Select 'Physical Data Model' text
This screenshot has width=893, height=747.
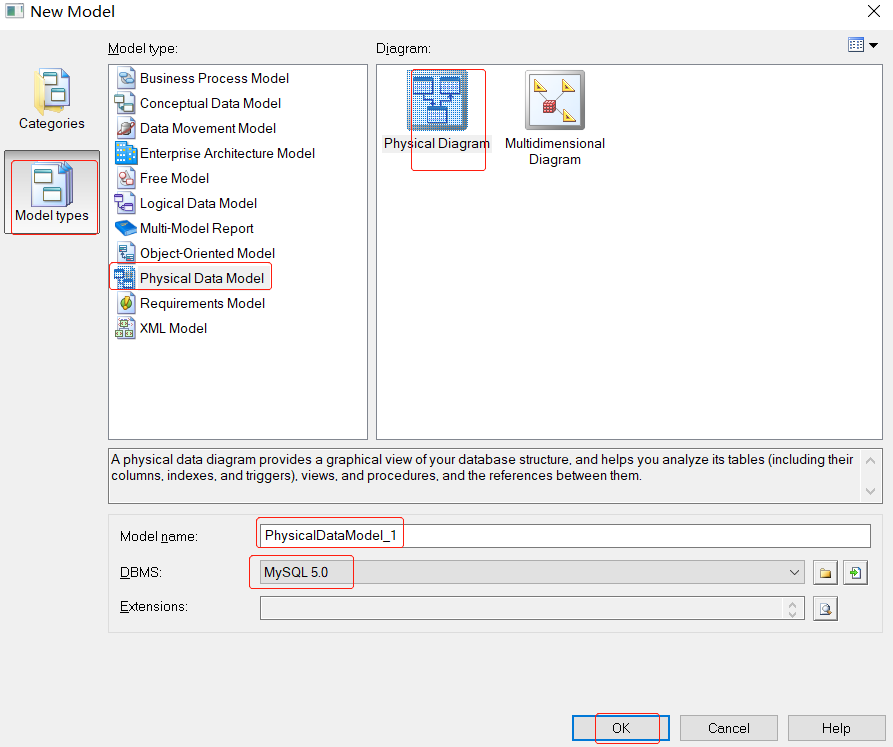click(202, 278)
